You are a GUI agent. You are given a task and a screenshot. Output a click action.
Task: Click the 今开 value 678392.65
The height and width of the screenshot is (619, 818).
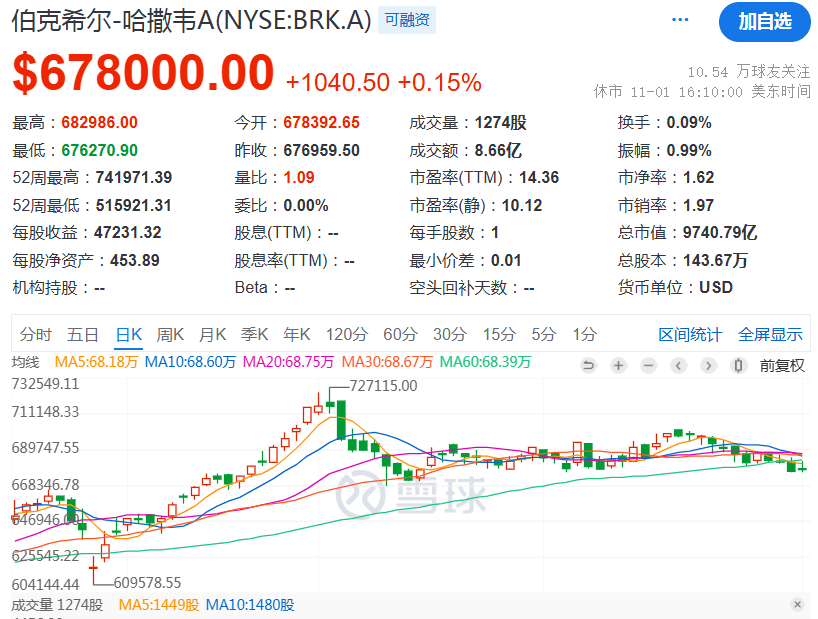click(321, 123)
